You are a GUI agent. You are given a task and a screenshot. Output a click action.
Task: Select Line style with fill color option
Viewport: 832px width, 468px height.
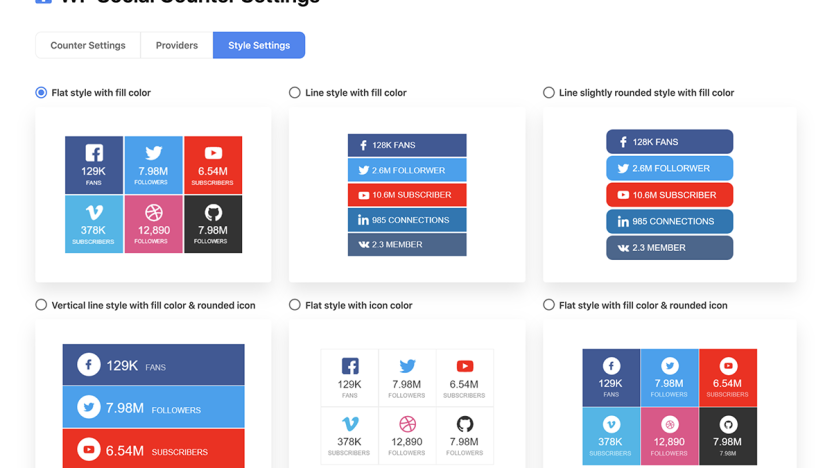294,92
